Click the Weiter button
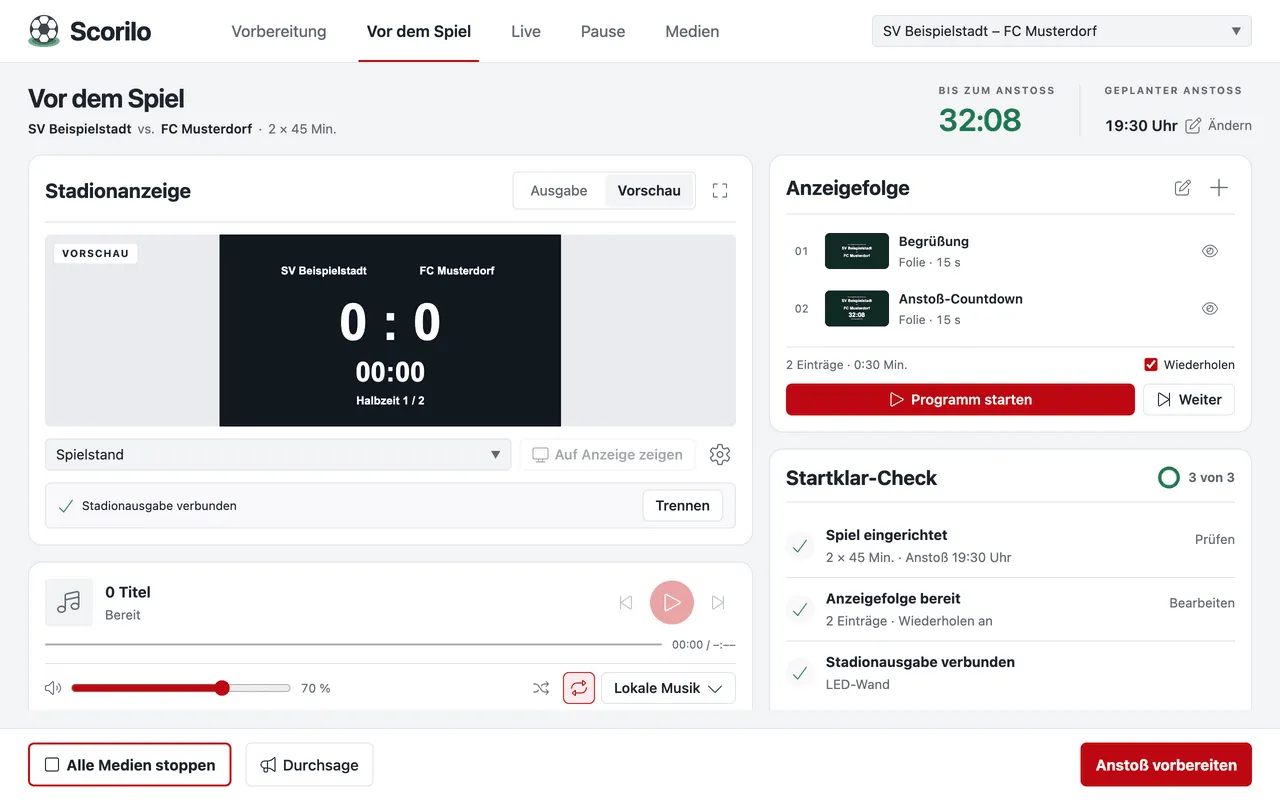1280x800 pixels. (x=1189, y=399)
